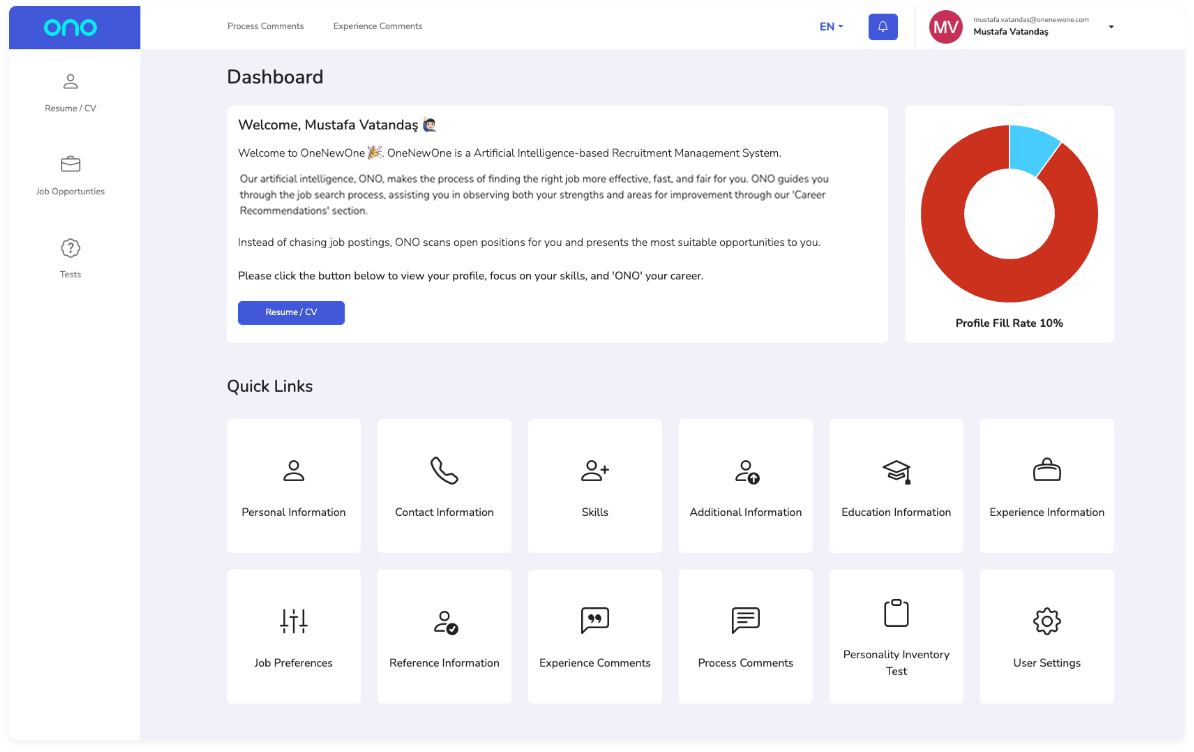The width and height of the screenshot is (1194, 752).
Task: Open Experience Comments quick link label
Action: pos(595,663)
